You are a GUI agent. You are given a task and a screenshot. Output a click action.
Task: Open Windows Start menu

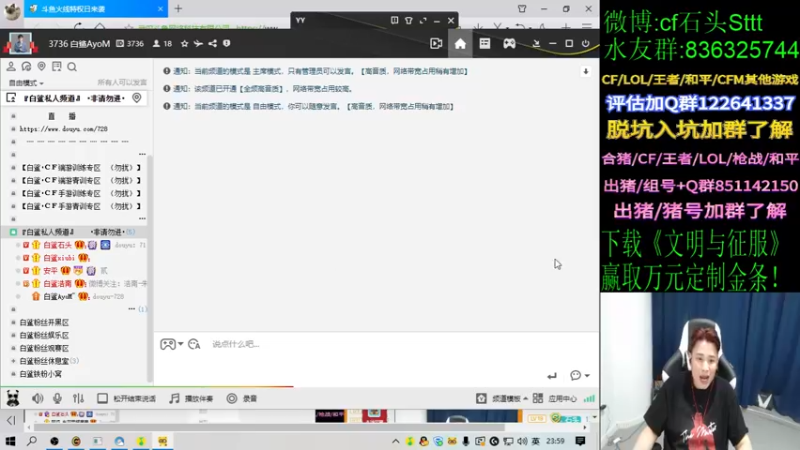tap(10, 441)
